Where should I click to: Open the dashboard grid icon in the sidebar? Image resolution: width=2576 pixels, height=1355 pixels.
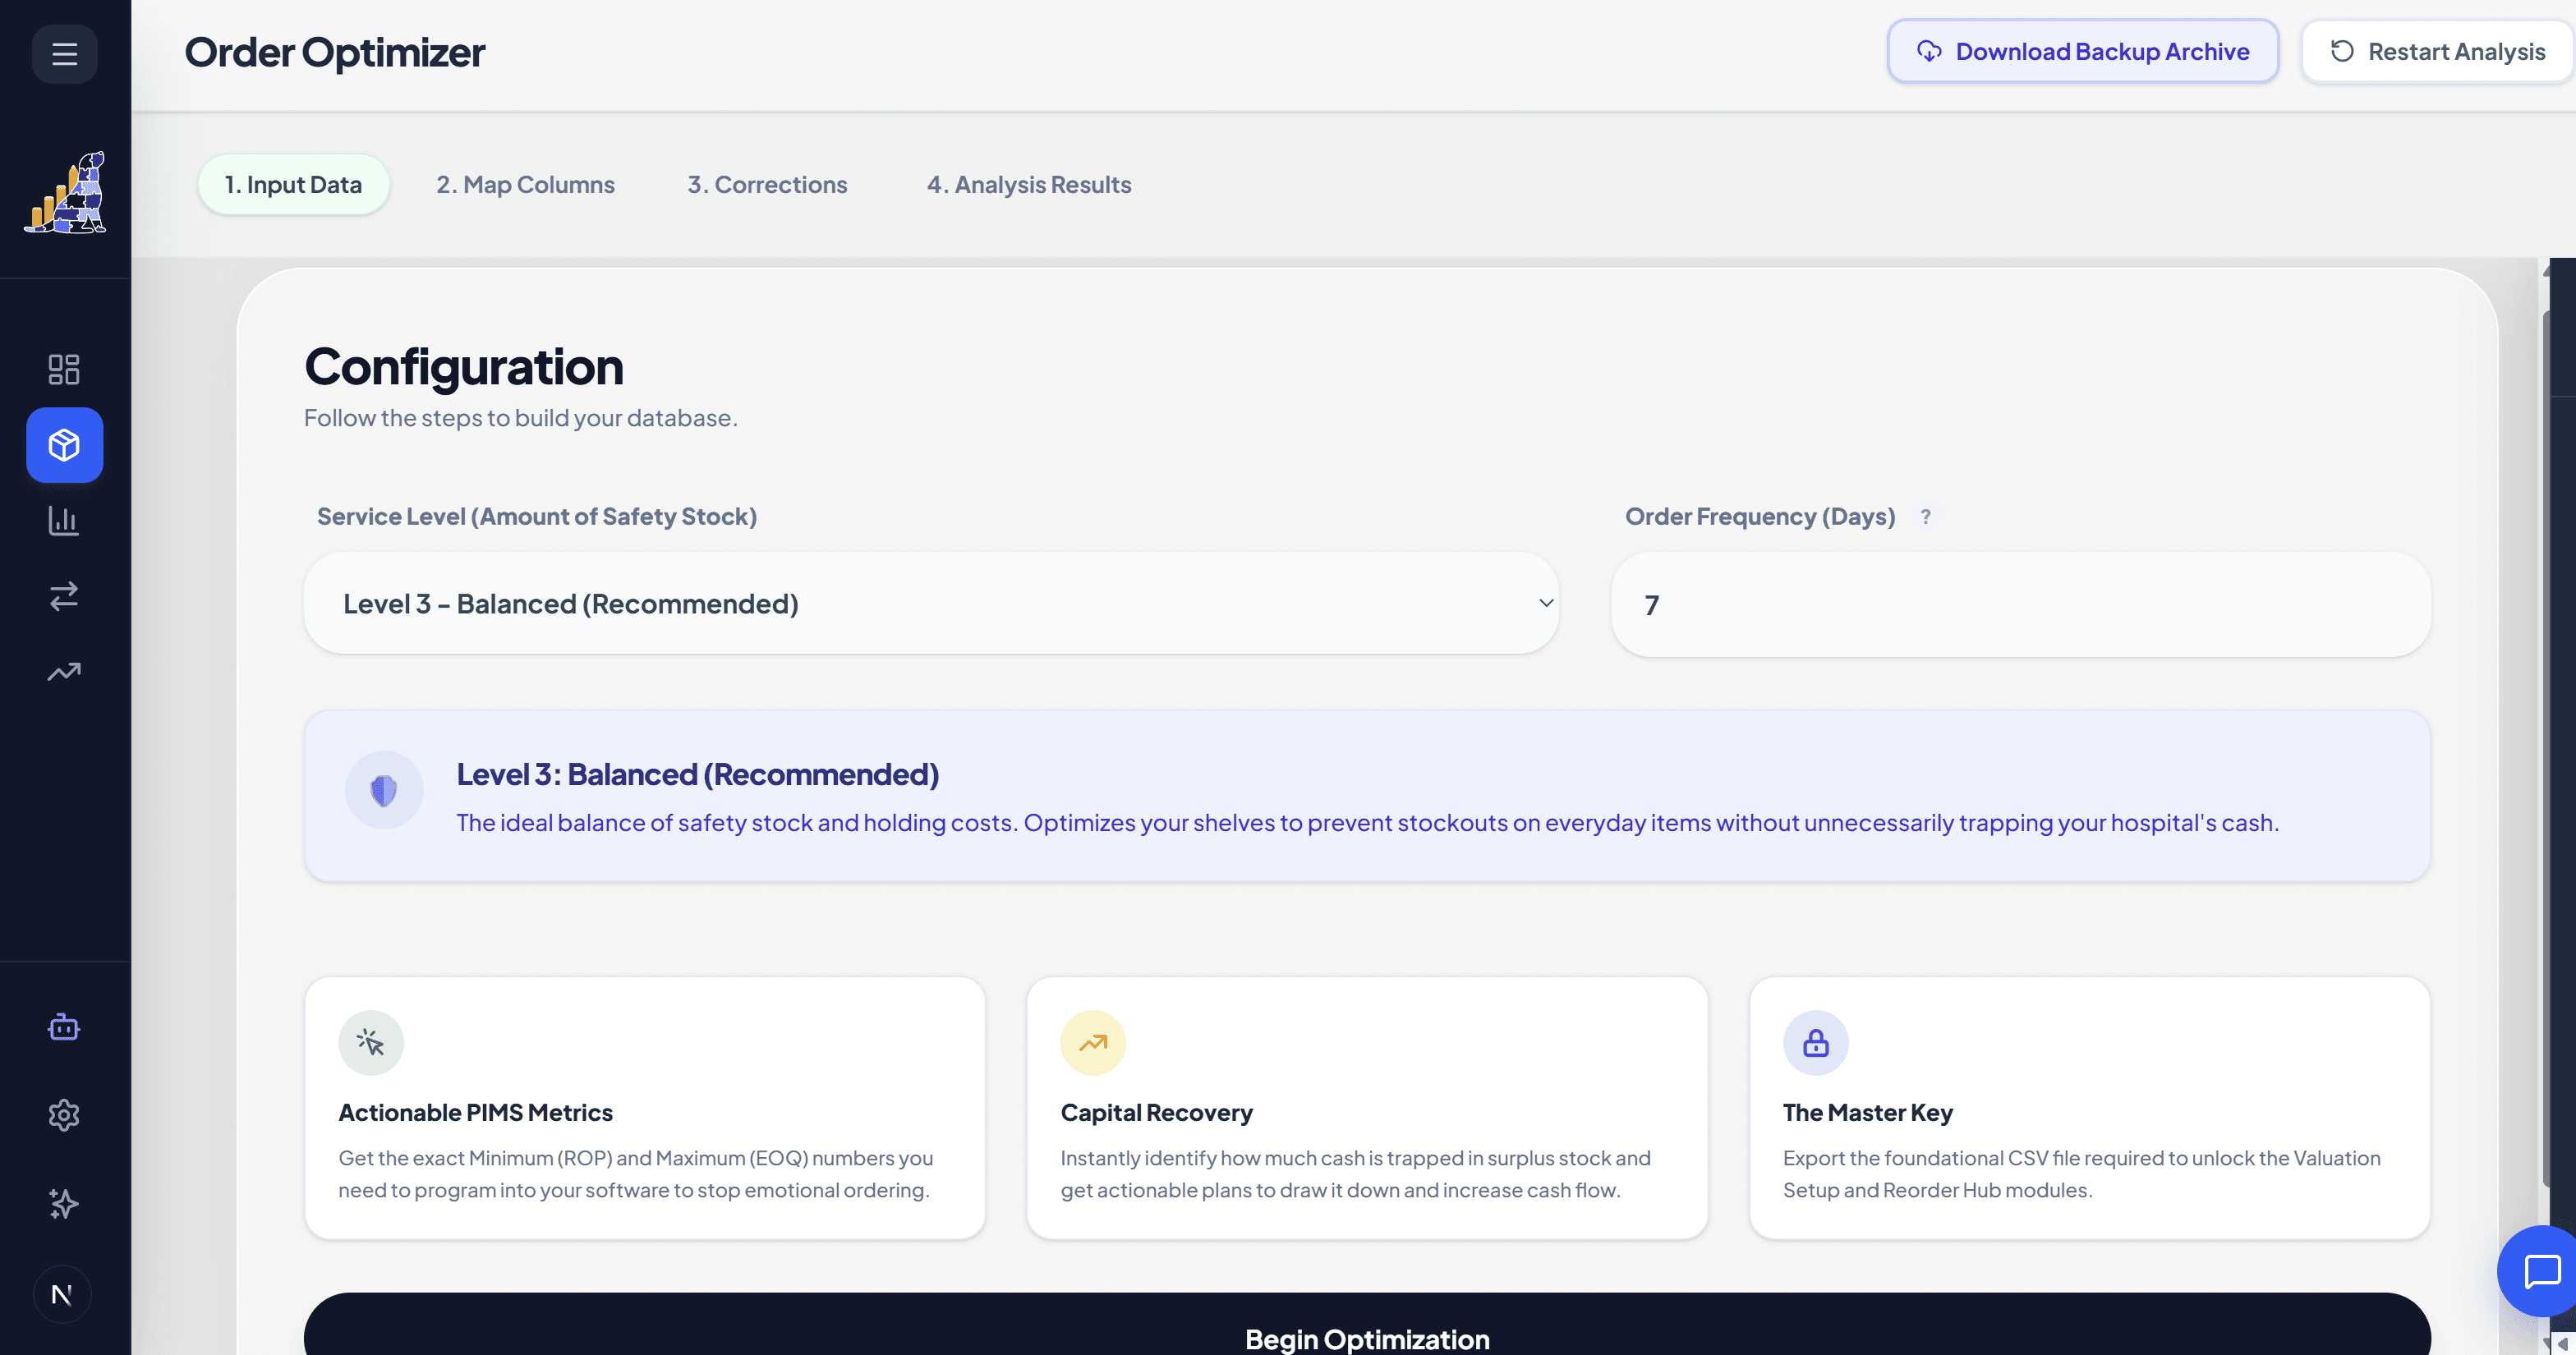pos(64,369)
